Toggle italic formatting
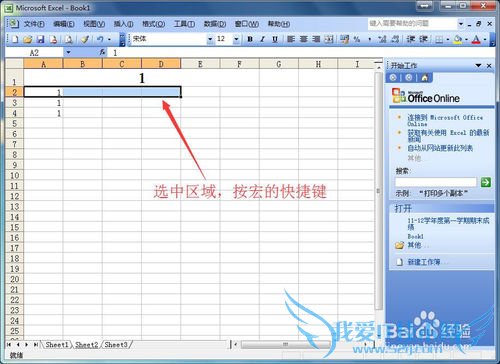 [x=262, y=39]
